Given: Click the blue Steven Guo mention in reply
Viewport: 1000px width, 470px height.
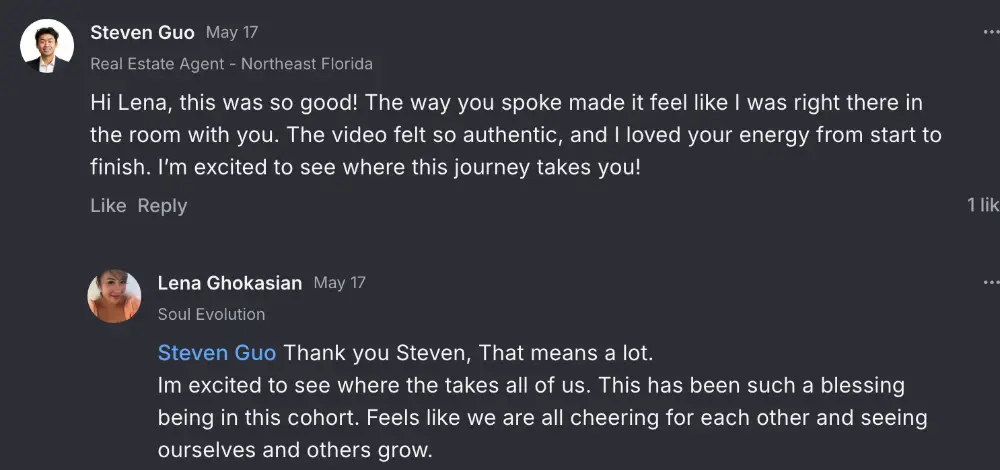Looking at the screenshot, I should coord(217,353).
